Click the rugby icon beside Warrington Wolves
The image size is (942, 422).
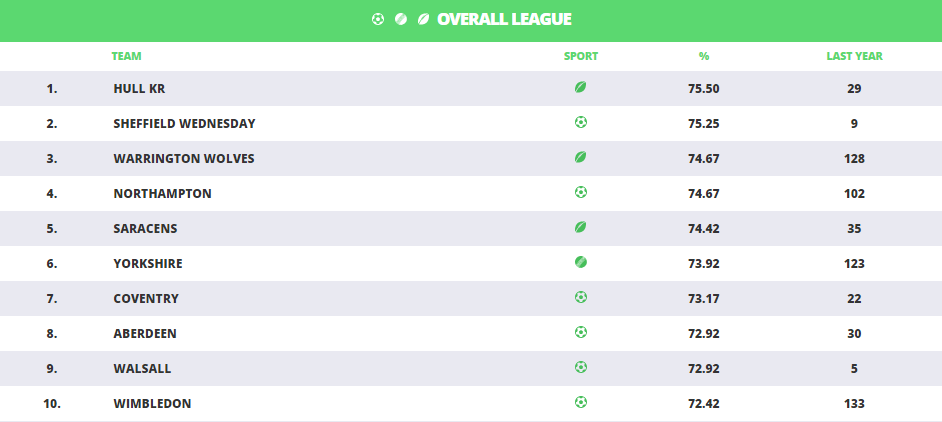tap(580, 157)
